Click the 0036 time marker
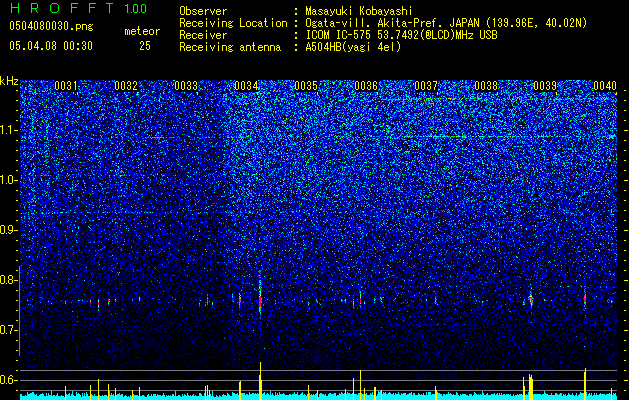629x400 pixels. click(x=366, y=86)
